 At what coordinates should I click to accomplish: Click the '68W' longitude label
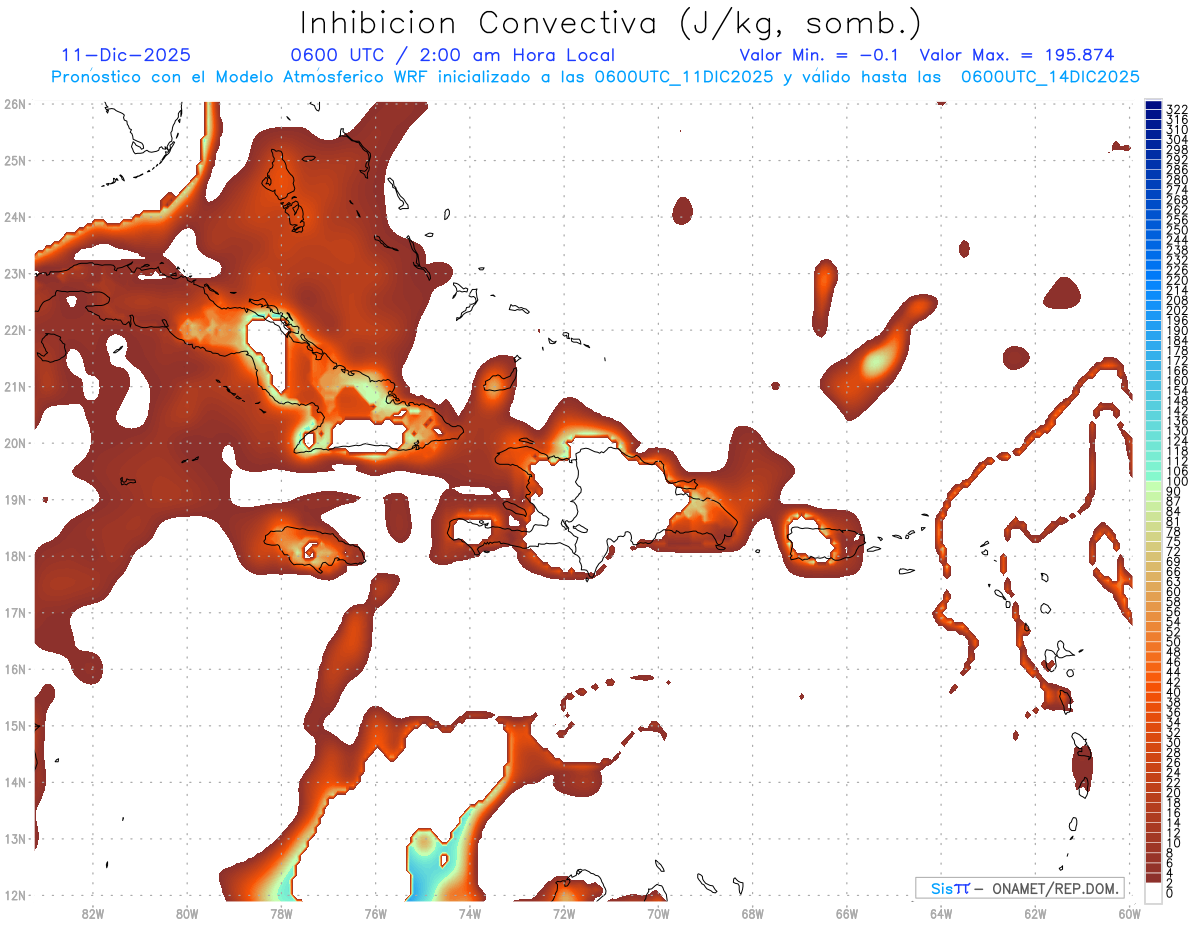[753, 913]
